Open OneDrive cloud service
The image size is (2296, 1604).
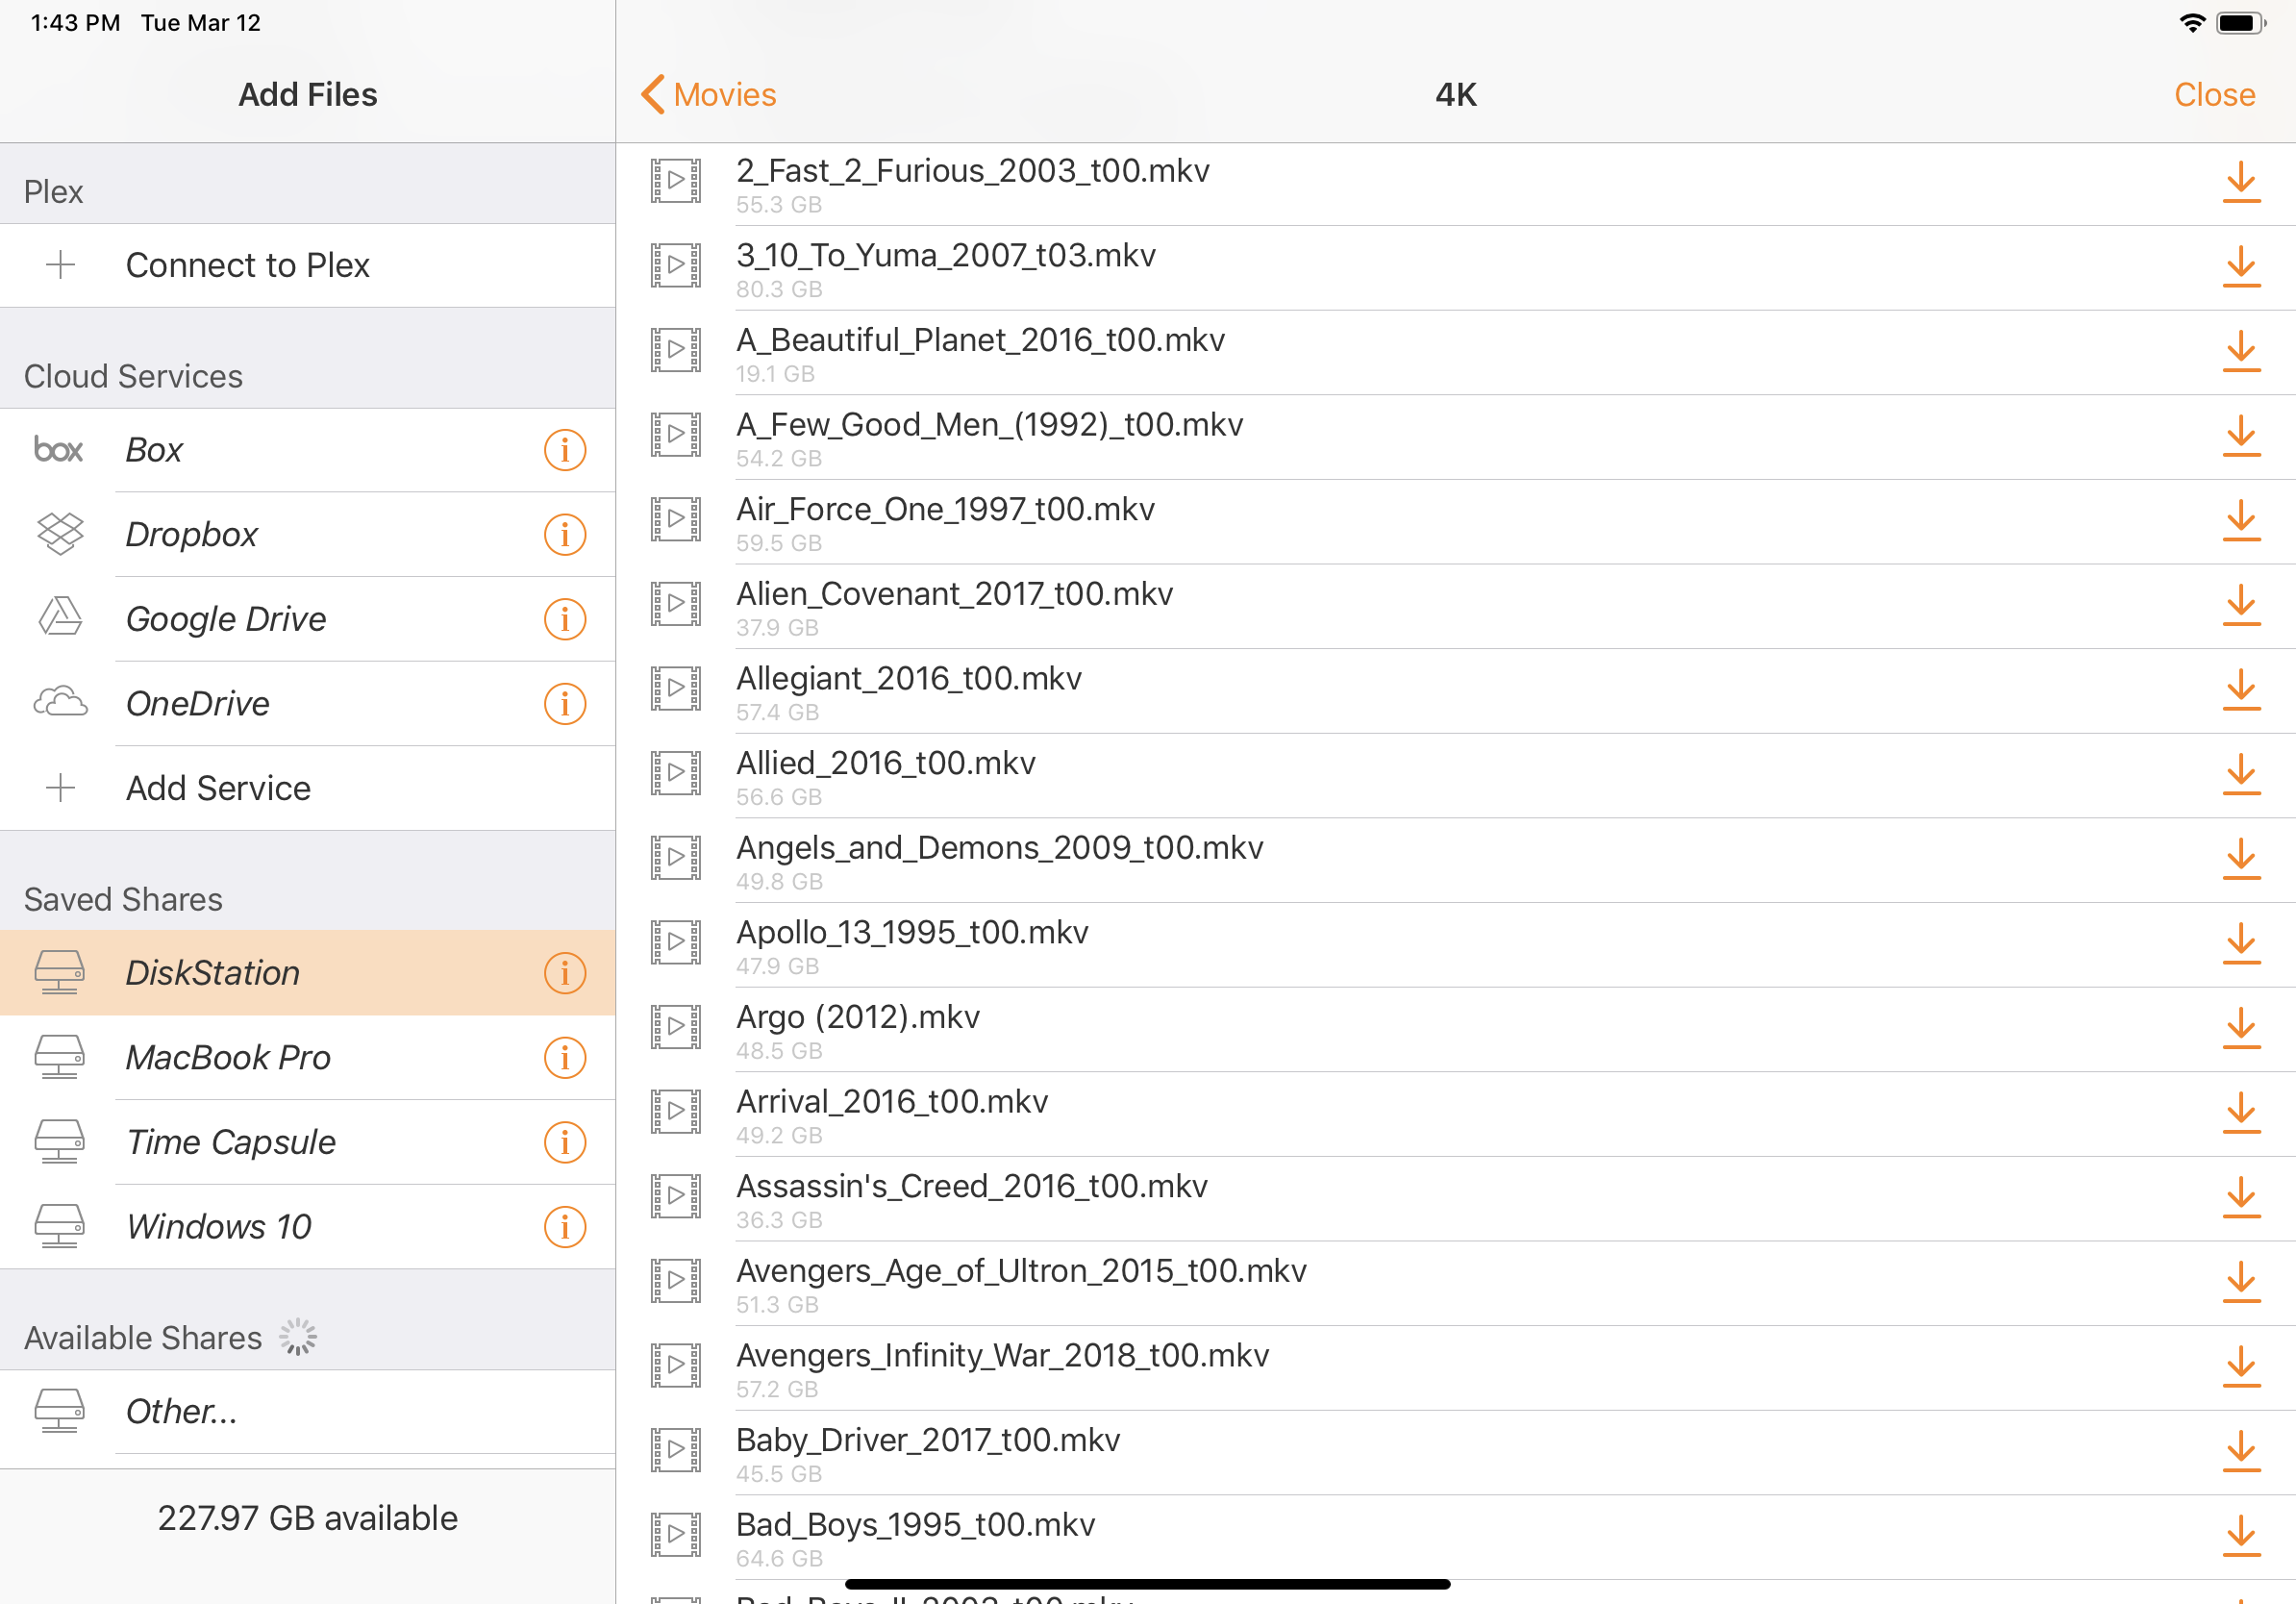coord(198,704)
